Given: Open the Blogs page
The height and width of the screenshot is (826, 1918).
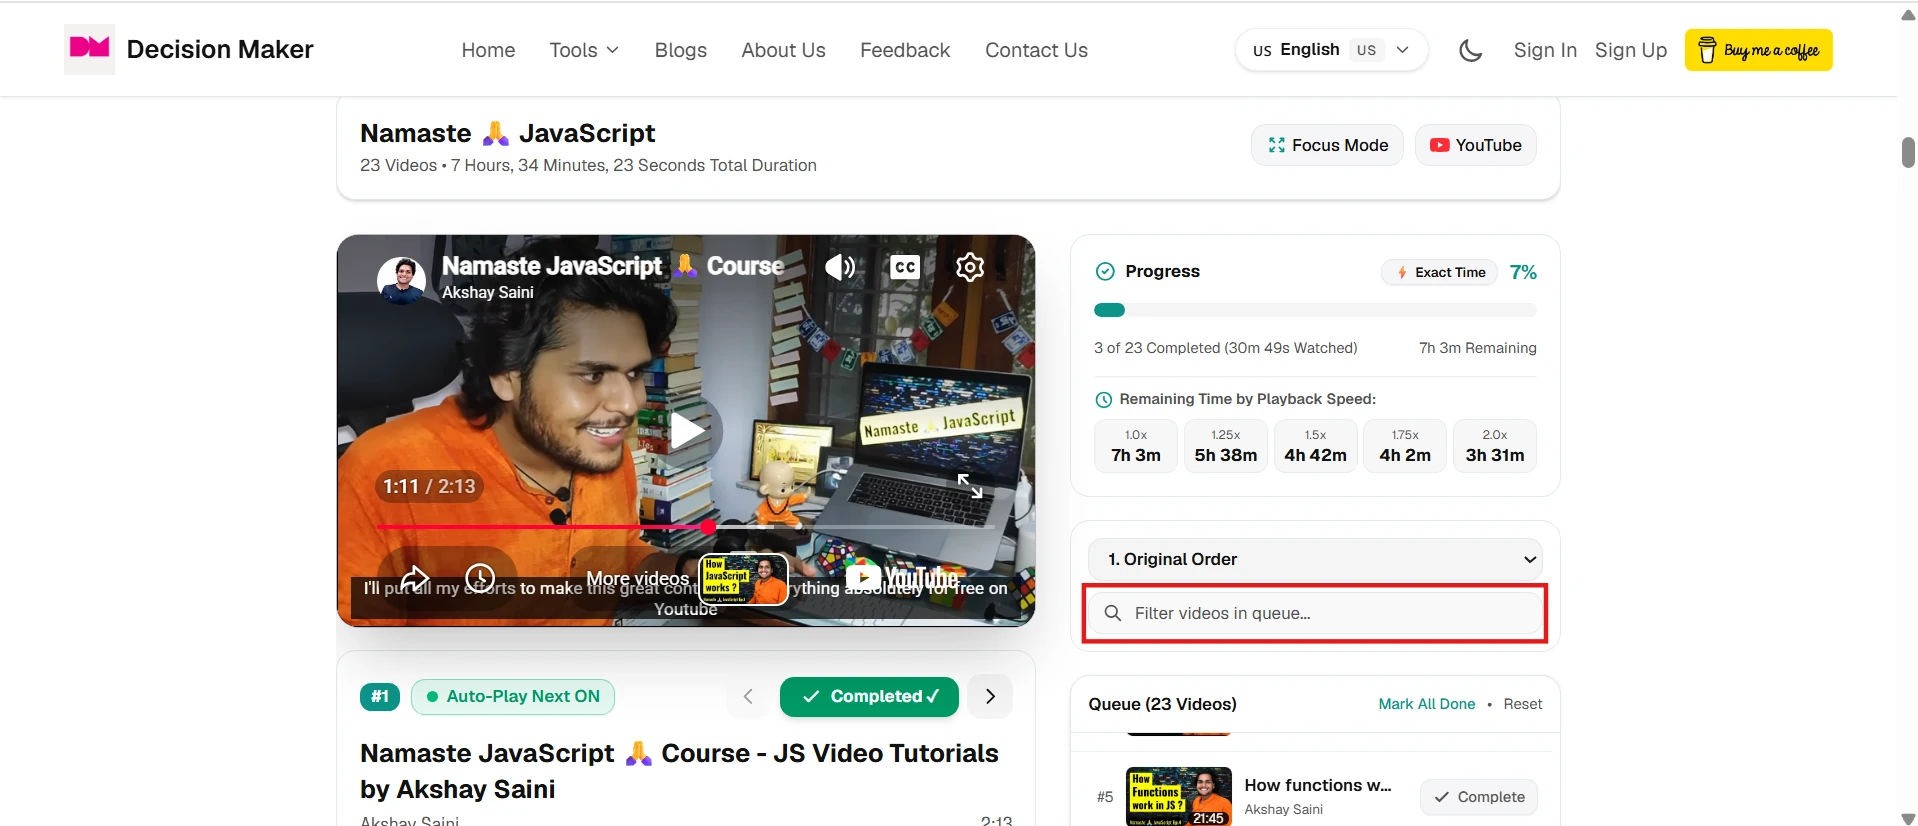Looking at the screenshot, I should pos(681,50).
